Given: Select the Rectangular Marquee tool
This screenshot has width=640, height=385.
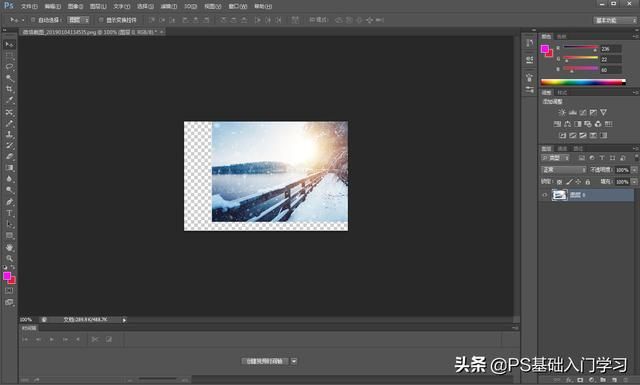Looking at the screenshot, I should click(9, 56).
